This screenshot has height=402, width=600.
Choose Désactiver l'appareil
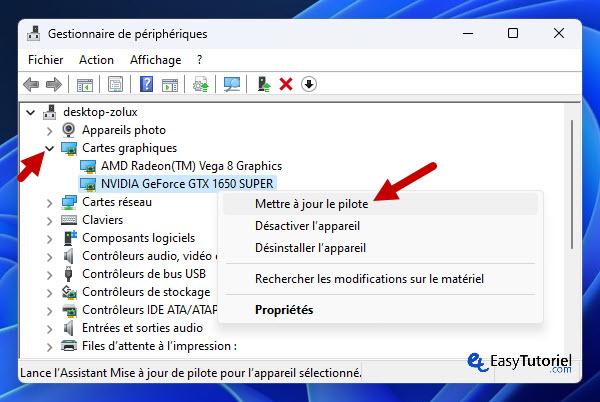click(380, 226)
